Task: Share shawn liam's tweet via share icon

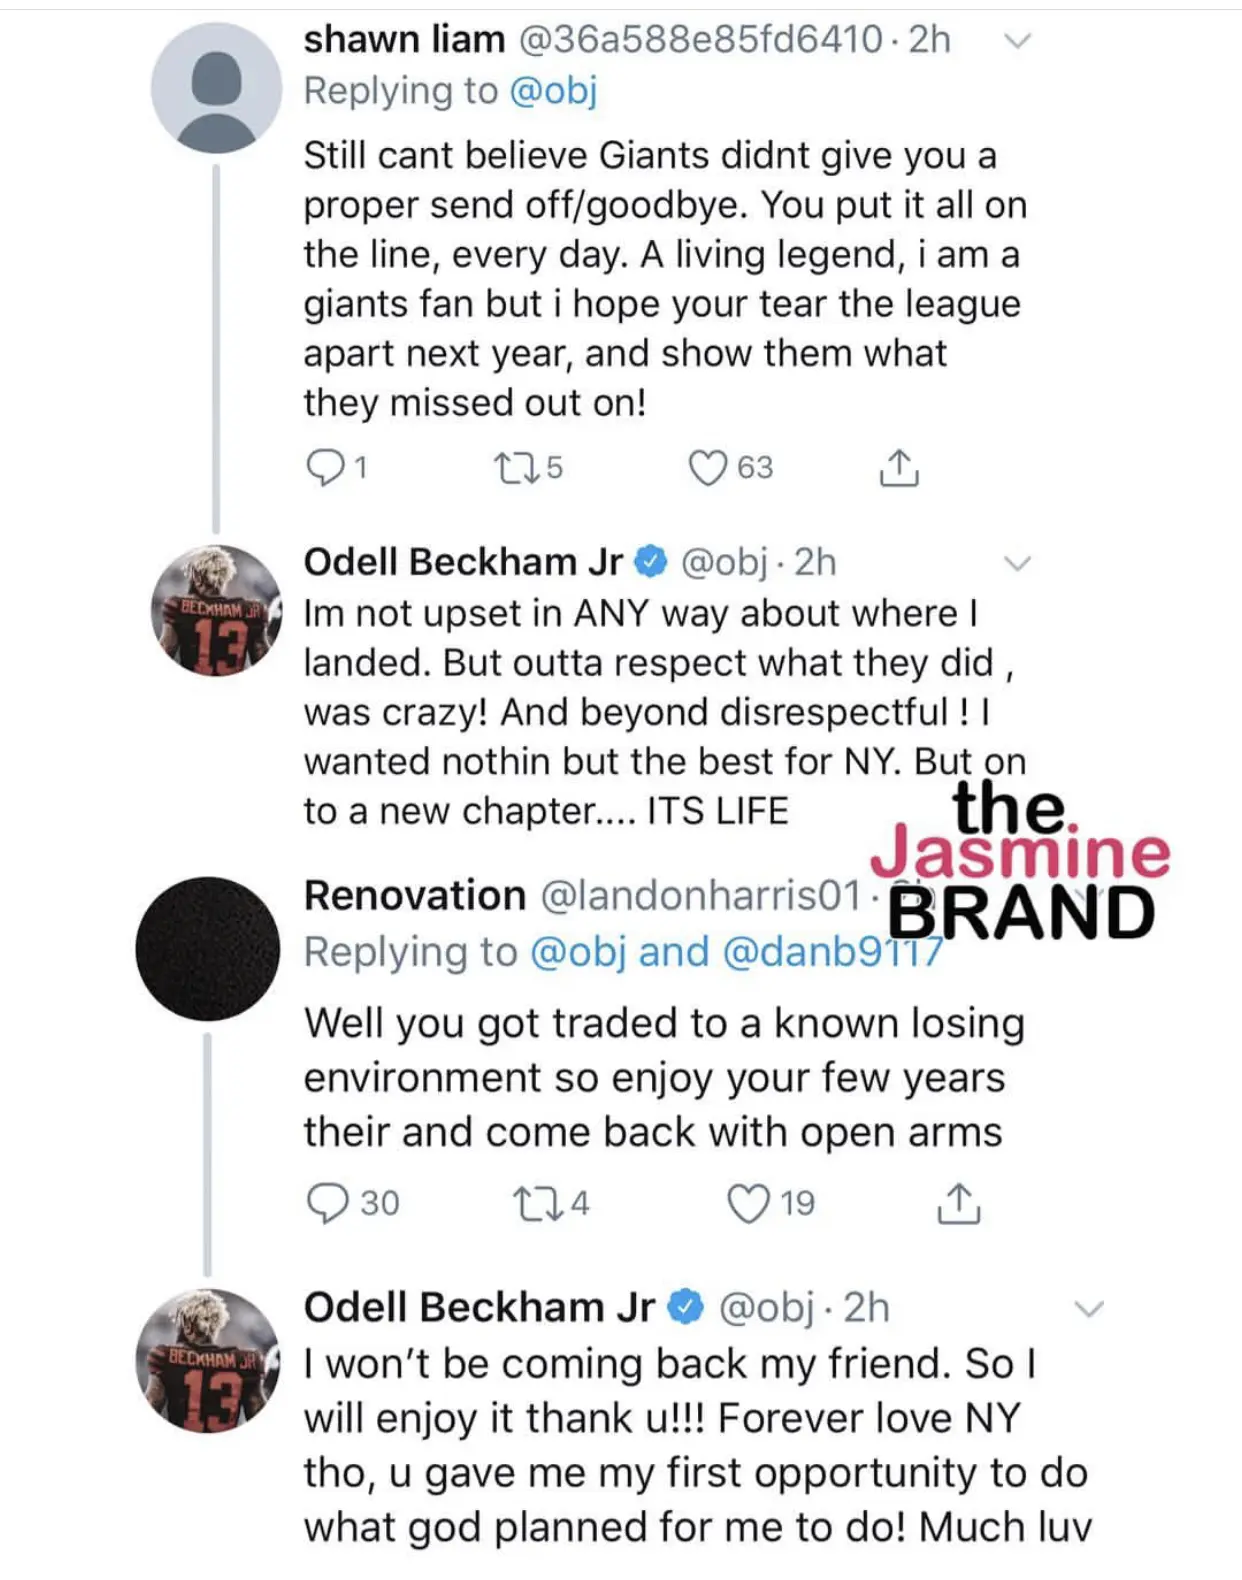Action: 898,467
